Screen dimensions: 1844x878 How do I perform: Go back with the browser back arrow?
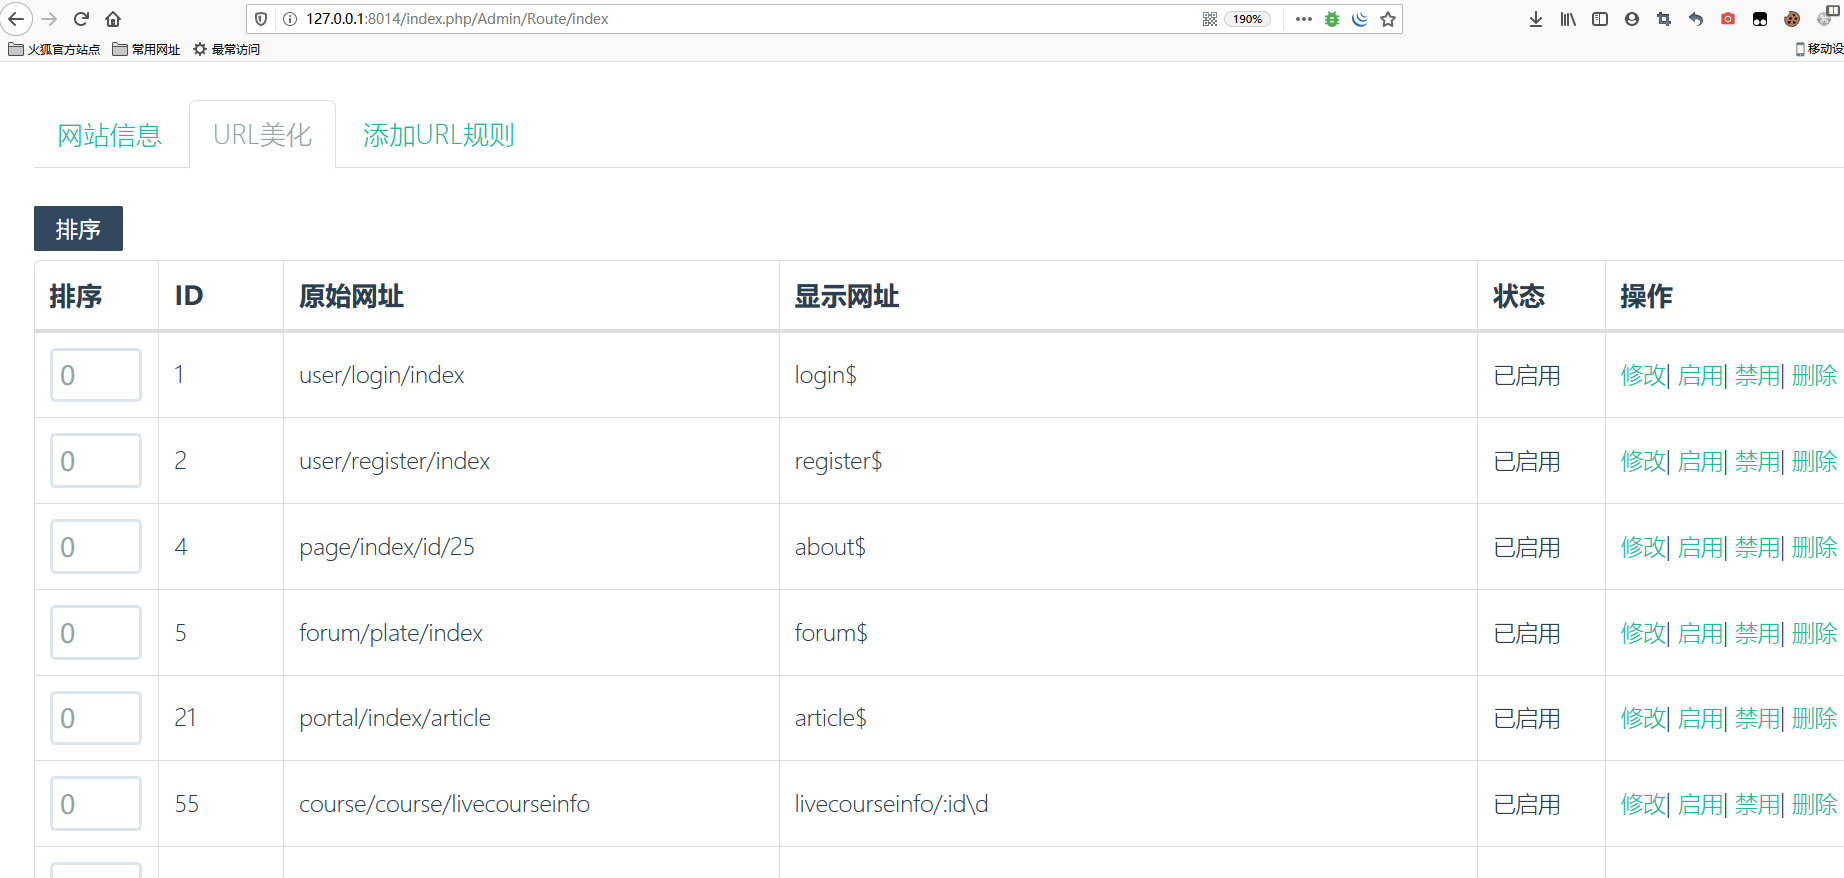pos(16,18)
